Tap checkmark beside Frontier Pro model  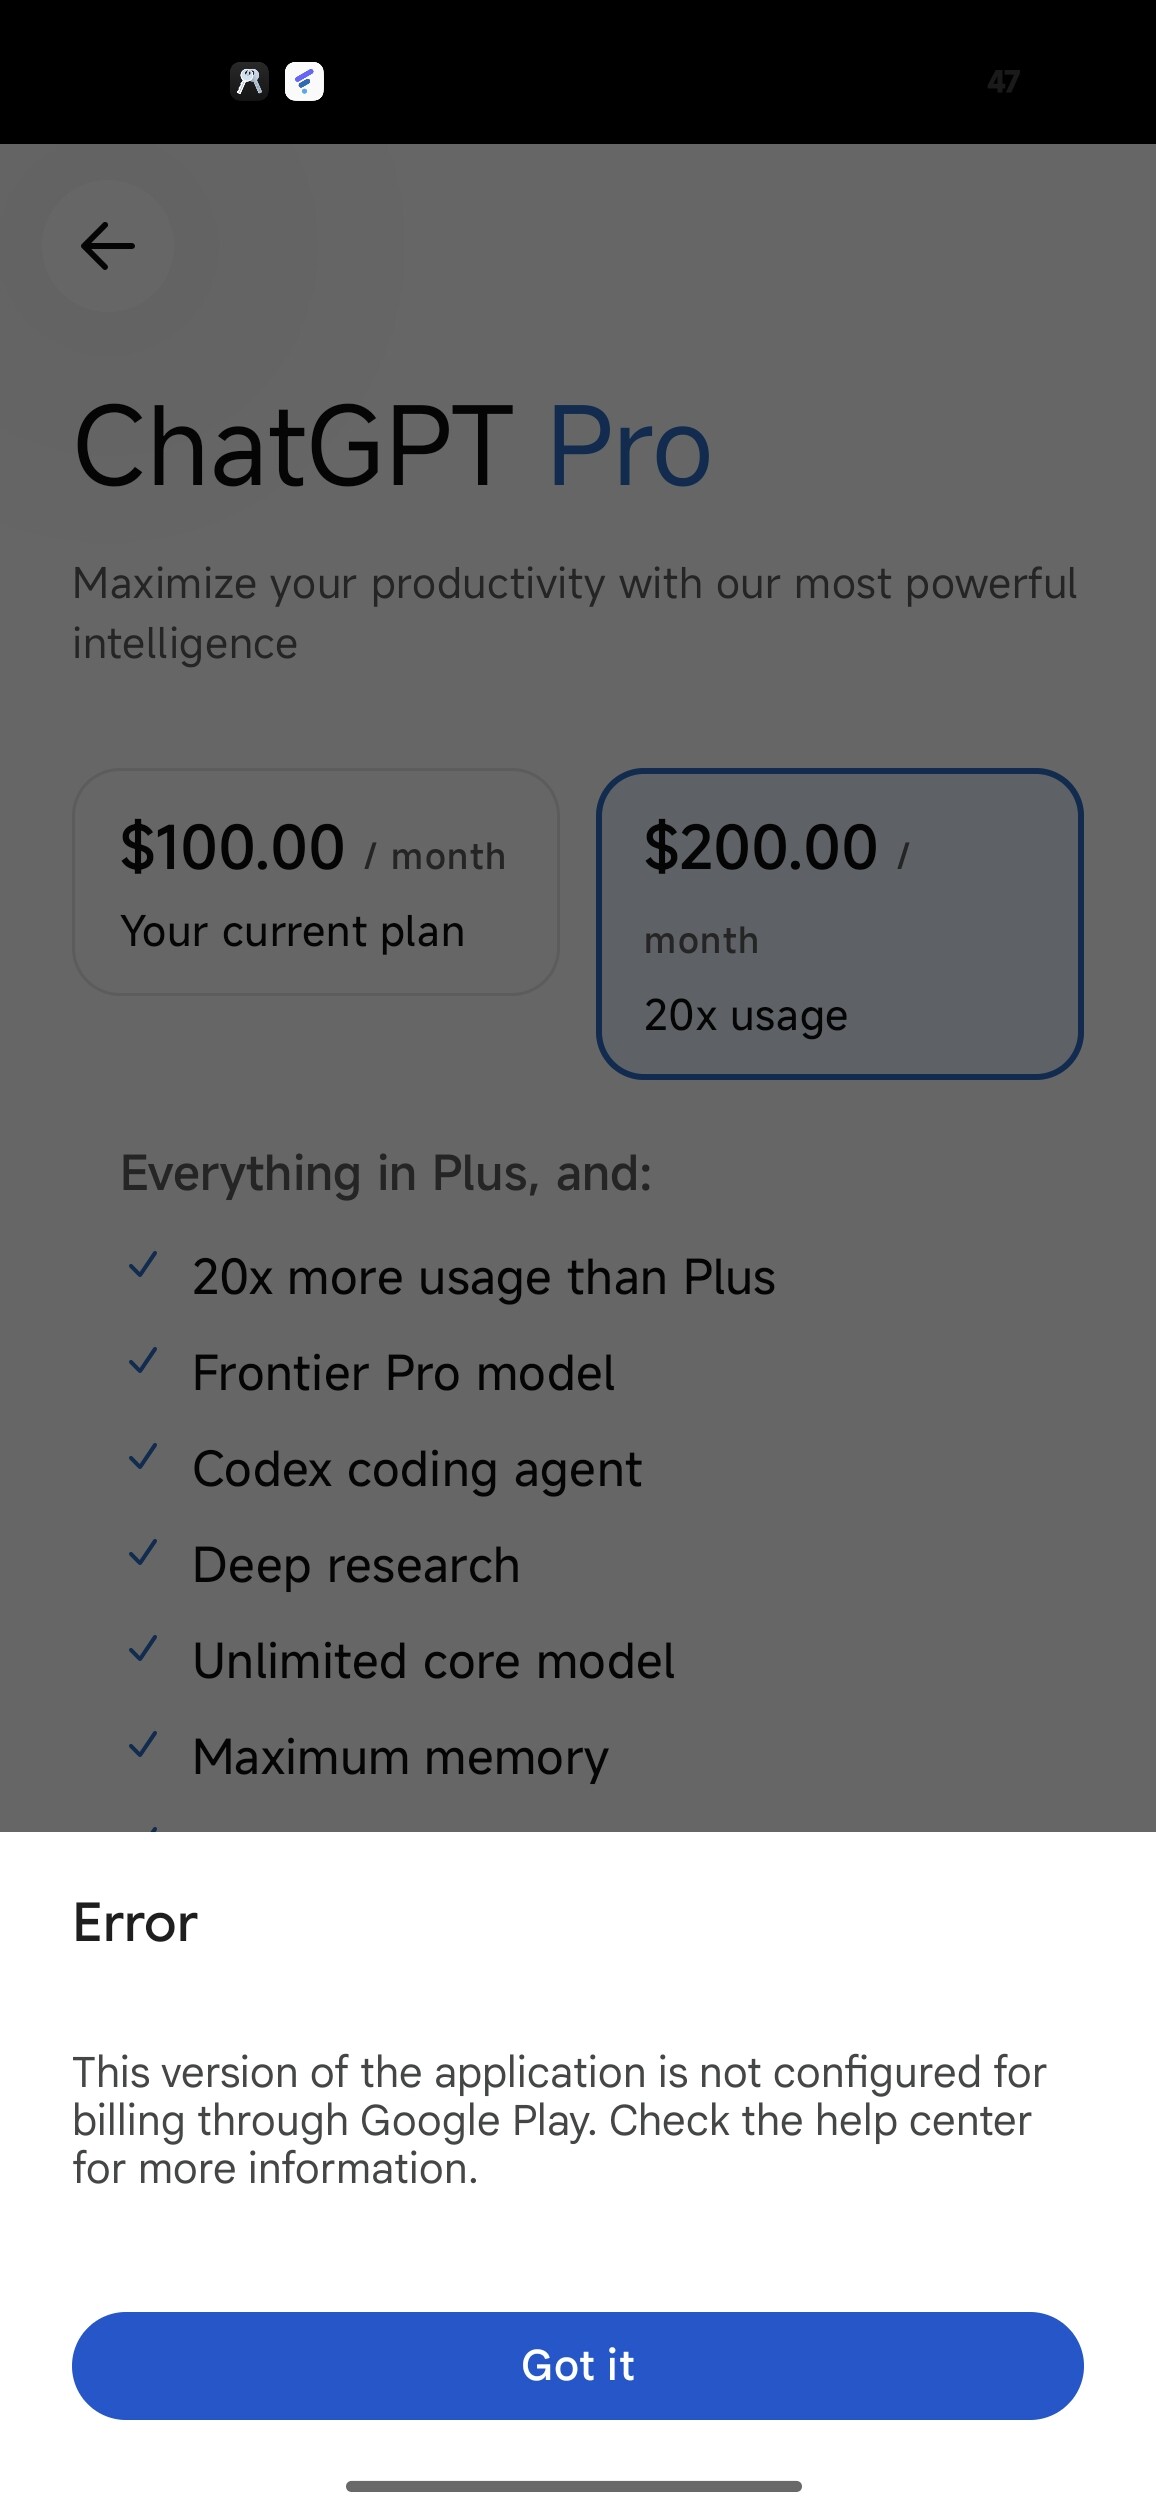coord(144,1361)
